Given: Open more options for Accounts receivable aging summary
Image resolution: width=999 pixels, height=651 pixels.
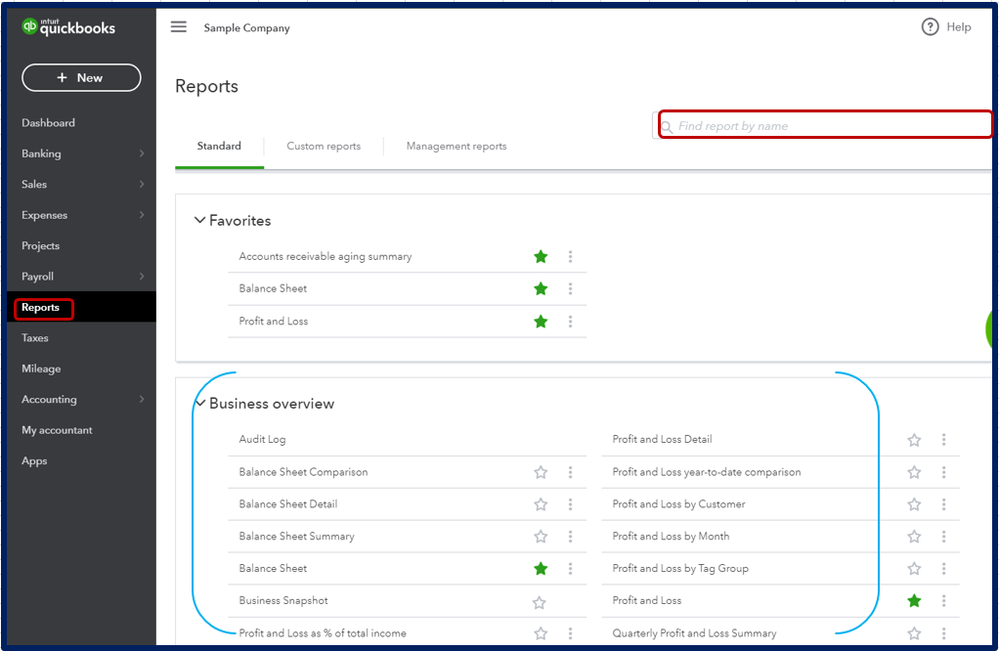Looking at the screenshot, I should click(570, 257).
